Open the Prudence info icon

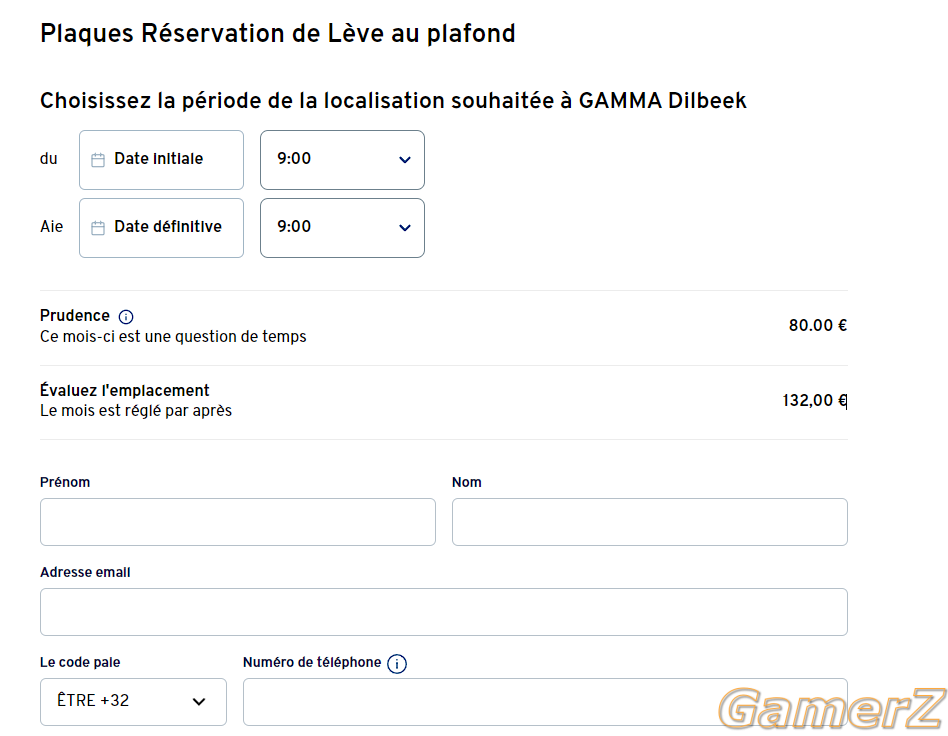click(126, 316)
